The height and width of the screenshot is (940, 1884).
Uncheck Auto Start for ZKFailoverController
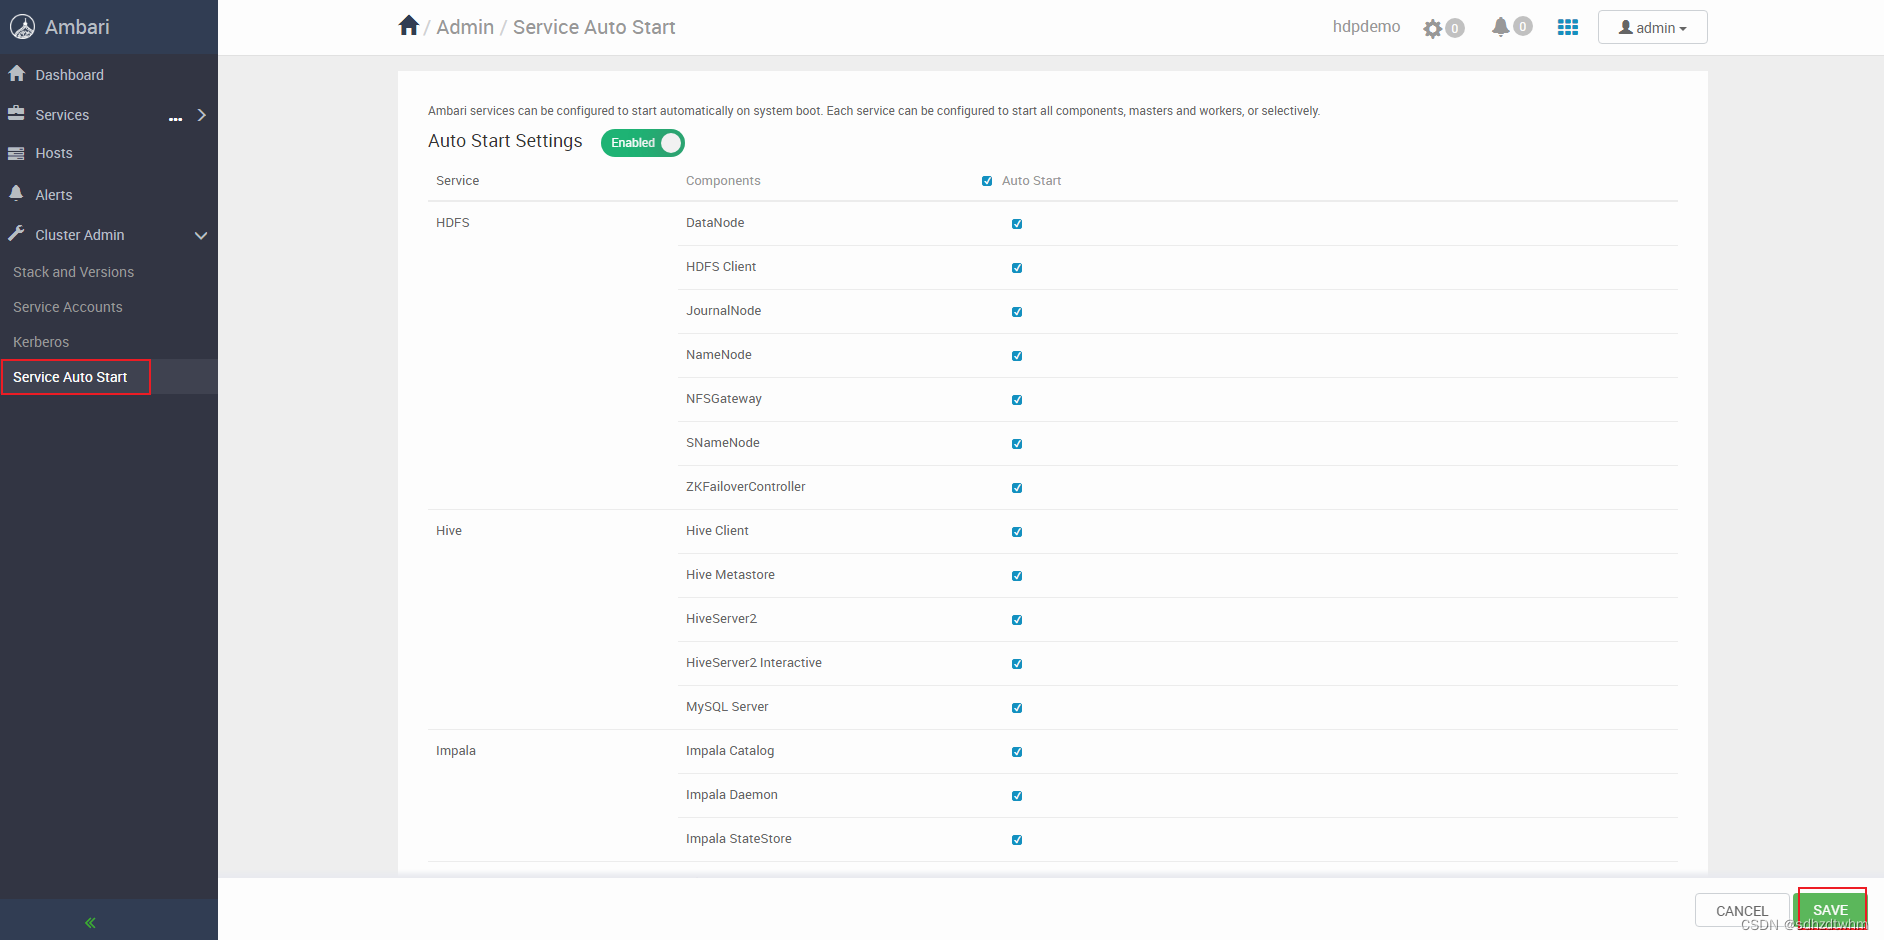click(x=1017, y=488)
